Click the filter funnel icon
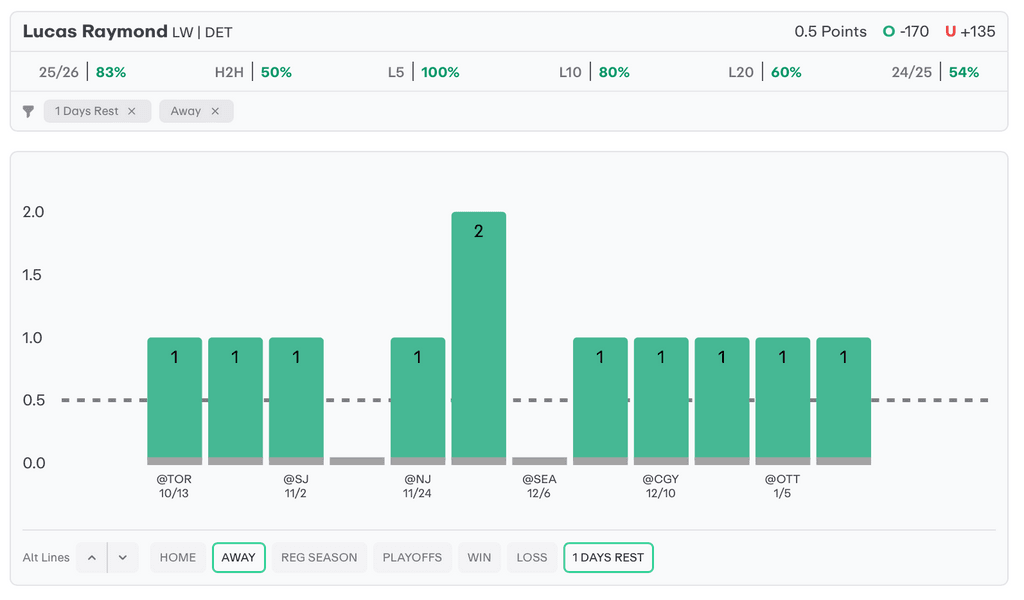The width and height of the screenshot is (1024, 600). [29, 112]
